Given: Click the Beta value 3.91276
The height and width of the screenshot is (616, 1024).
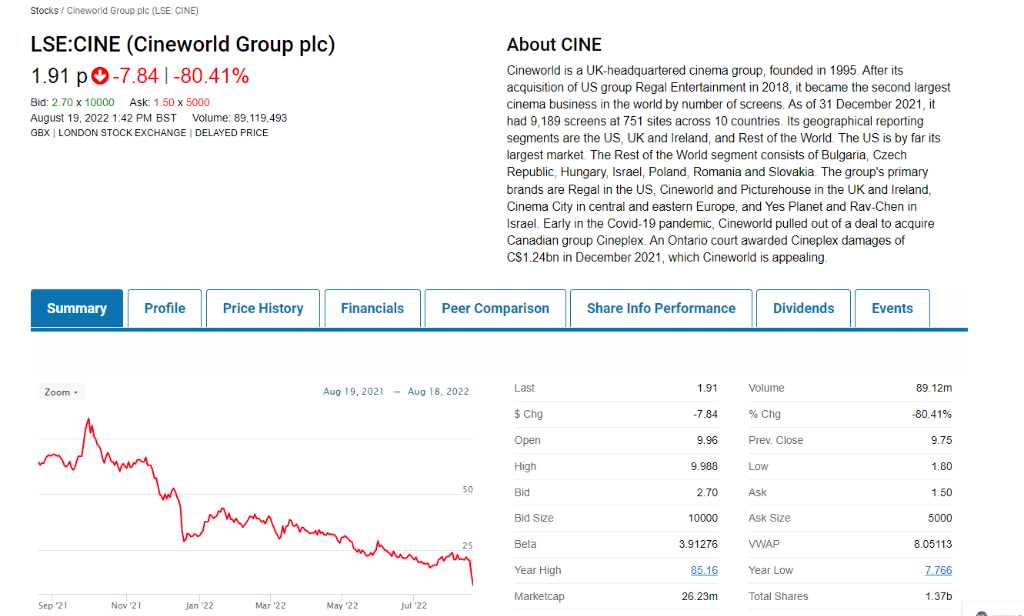Looking at the screenshot, I should tap(698, 544).
